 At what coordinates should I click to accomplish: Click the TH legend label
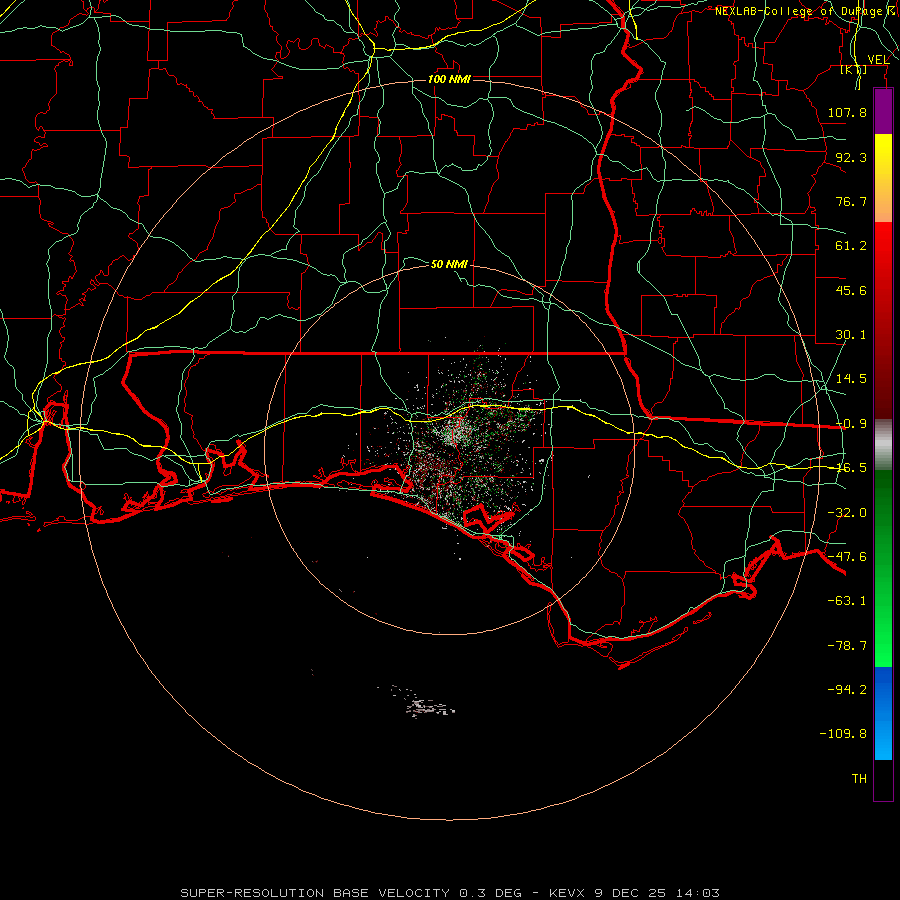[859, 779]
